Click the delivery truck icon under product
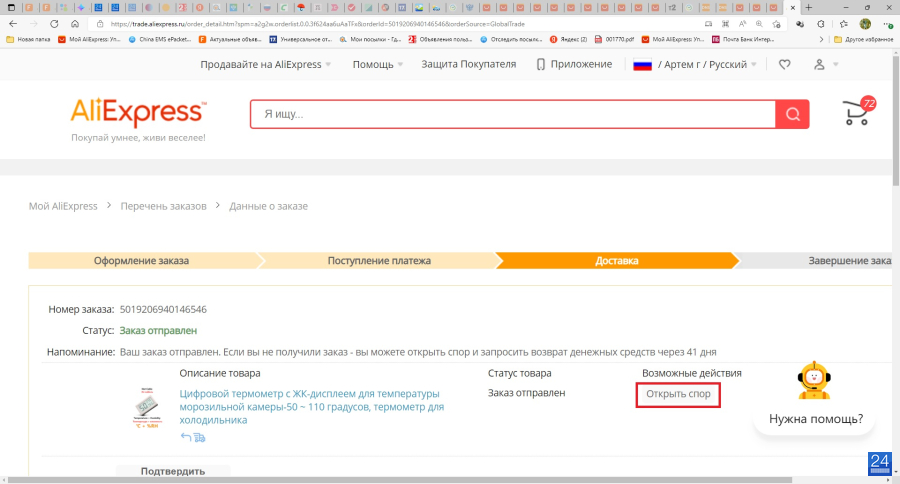 (199, 437)
